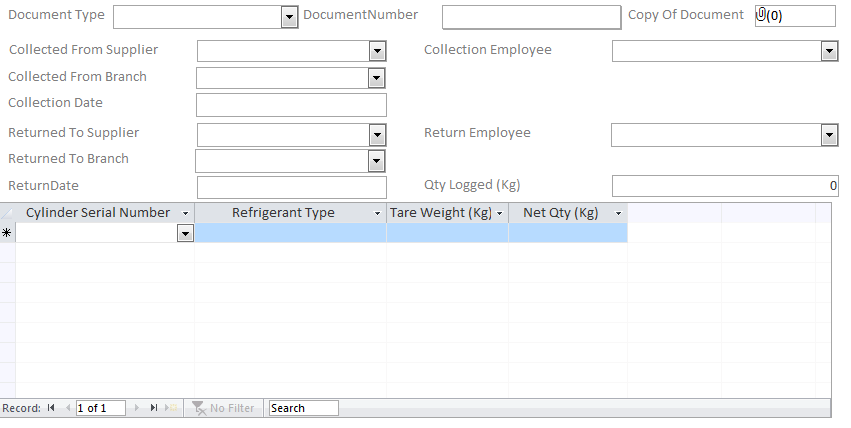Image resolution: width=851 pixels, height=428 pixels.
Task: Open the Document Type dropdown
Action: (289, 16)
